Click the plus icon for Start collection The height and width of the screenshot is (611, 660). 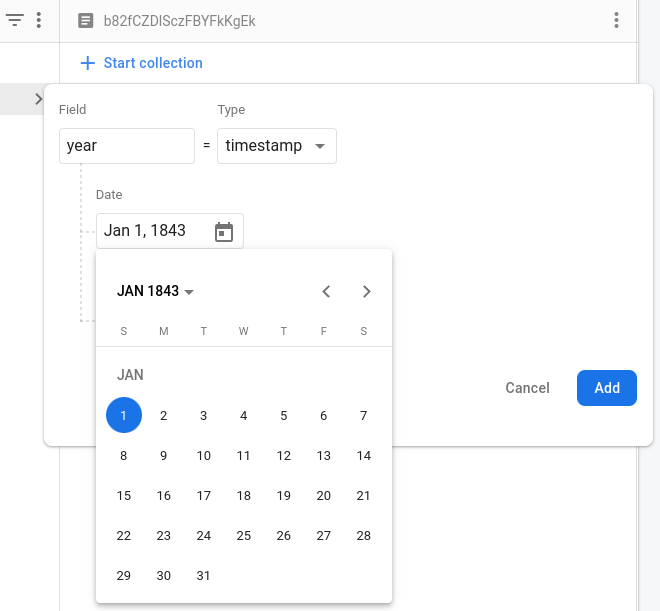[x=88, y=63]
